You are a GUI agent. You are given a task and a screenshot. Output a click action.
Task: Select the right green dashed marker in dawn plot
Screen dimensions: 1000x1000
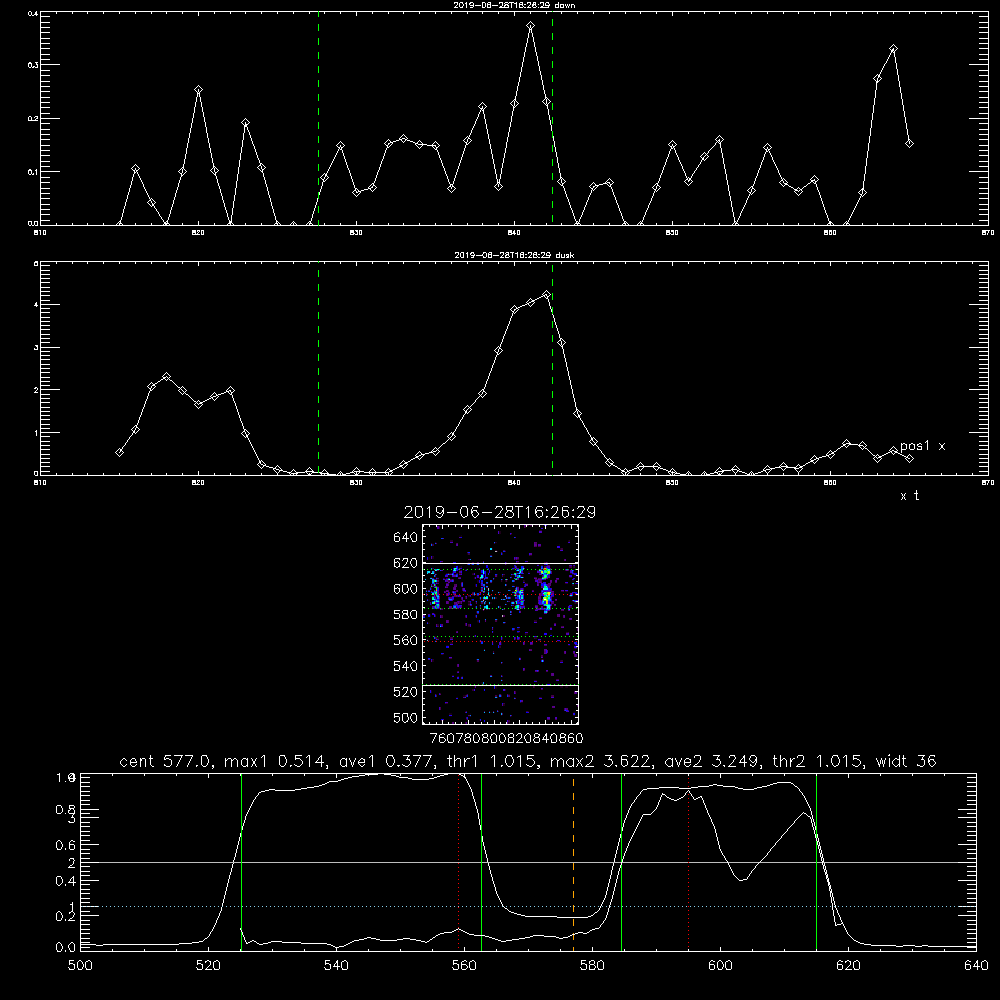point(552,118)
